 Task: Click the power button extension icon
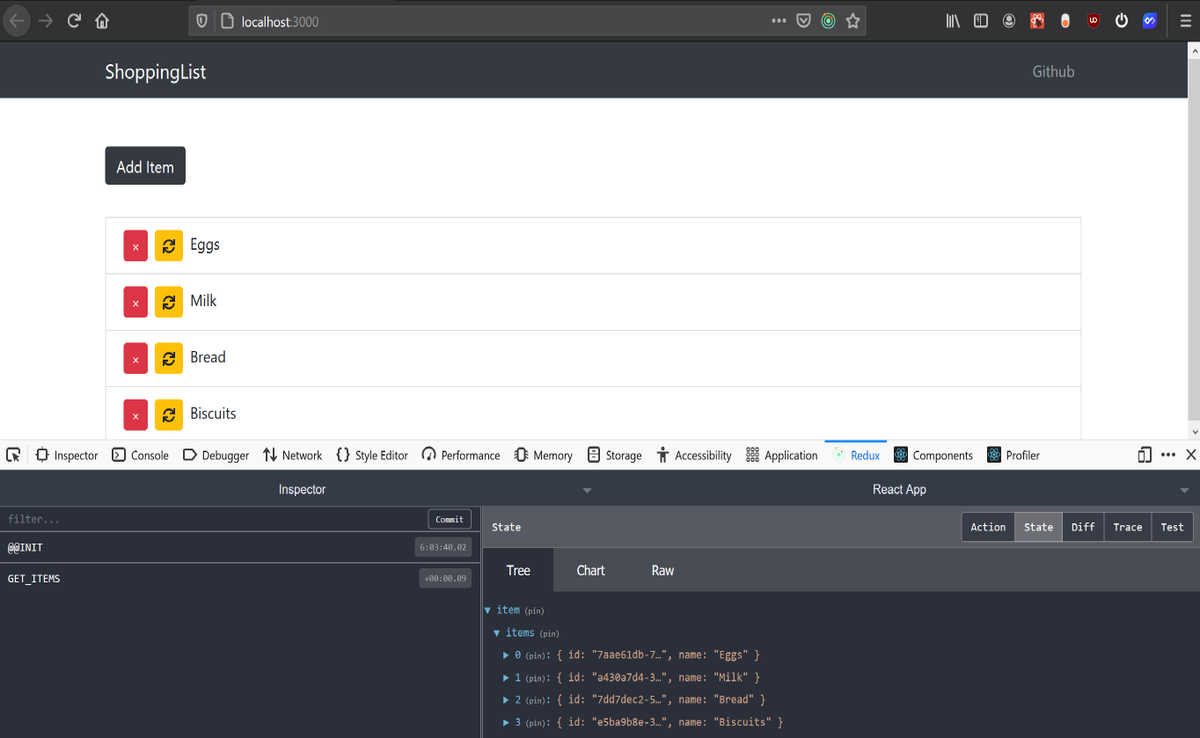1122,21
